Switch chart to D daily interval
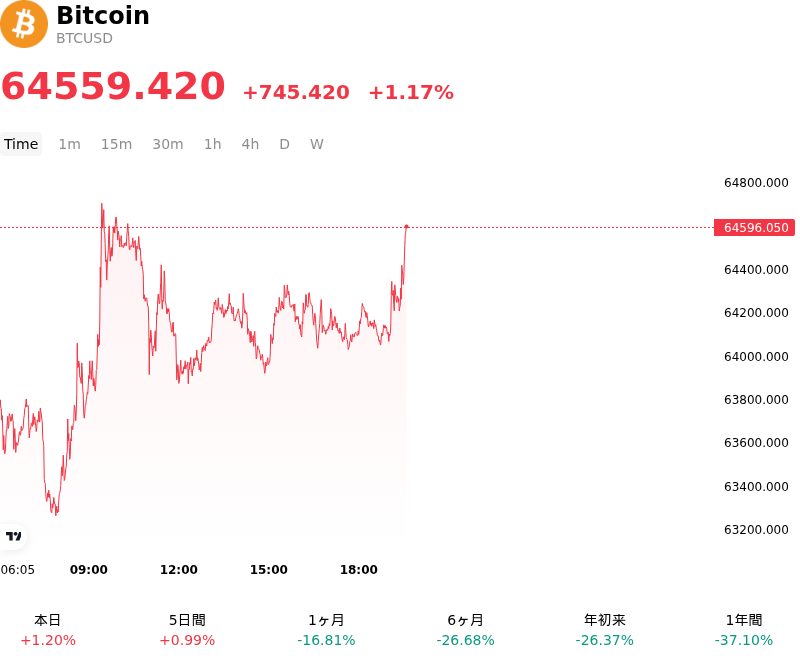Image resolution: width=800 pixels, height=660 pixels. pyautogui.click(x=285, y=144)
